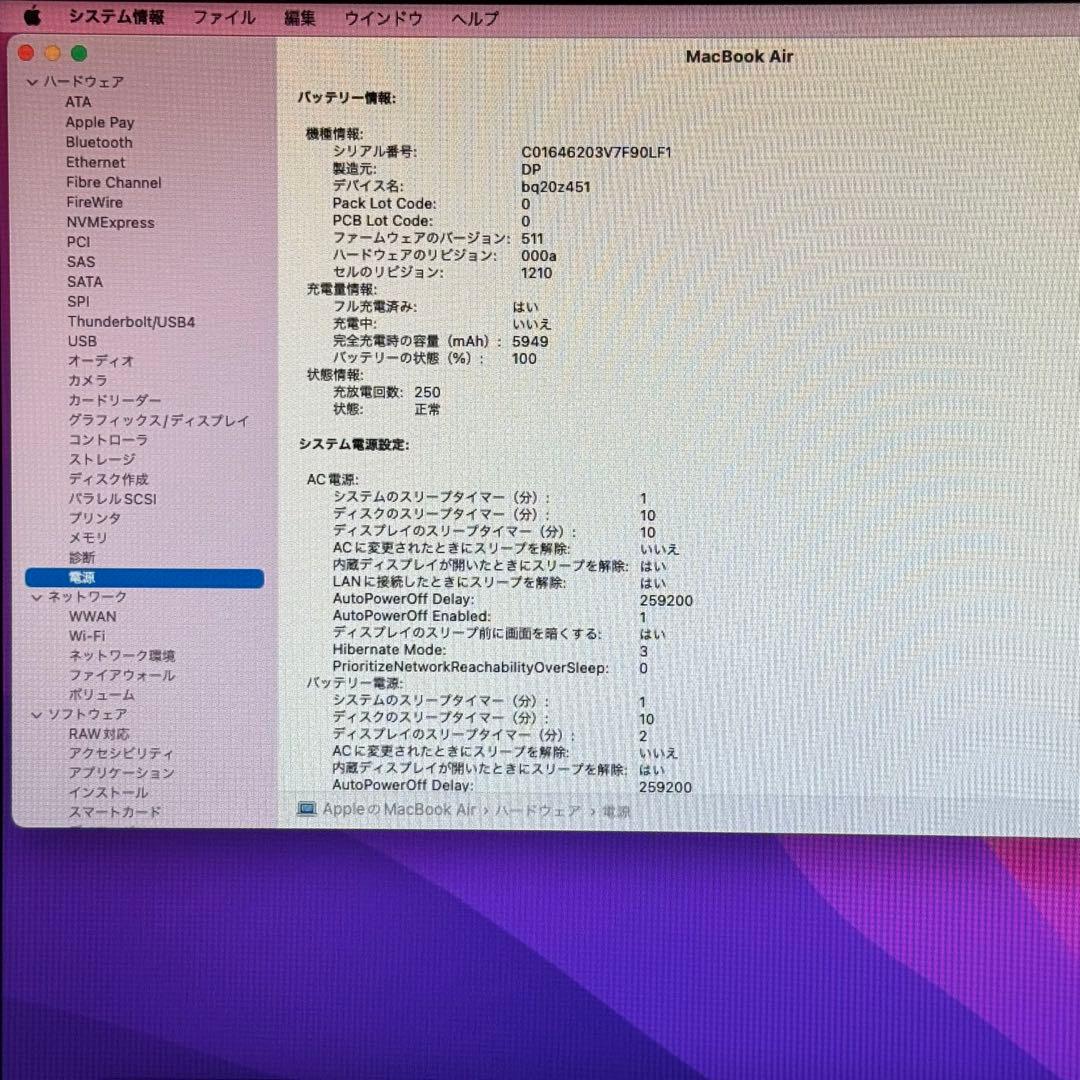
Task: Select コントローラ in the sidebar
Action: (108, 439)
